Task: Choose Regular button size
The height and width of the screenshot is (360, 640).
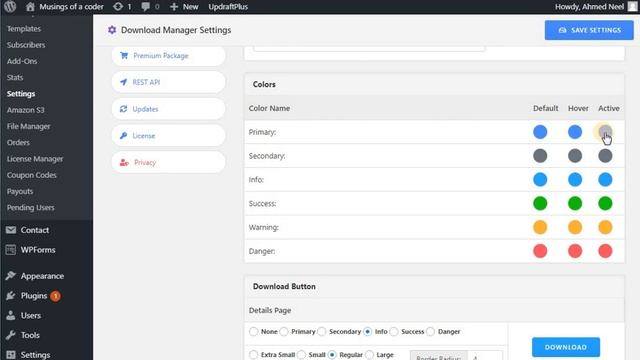Action: click(332, 355)
